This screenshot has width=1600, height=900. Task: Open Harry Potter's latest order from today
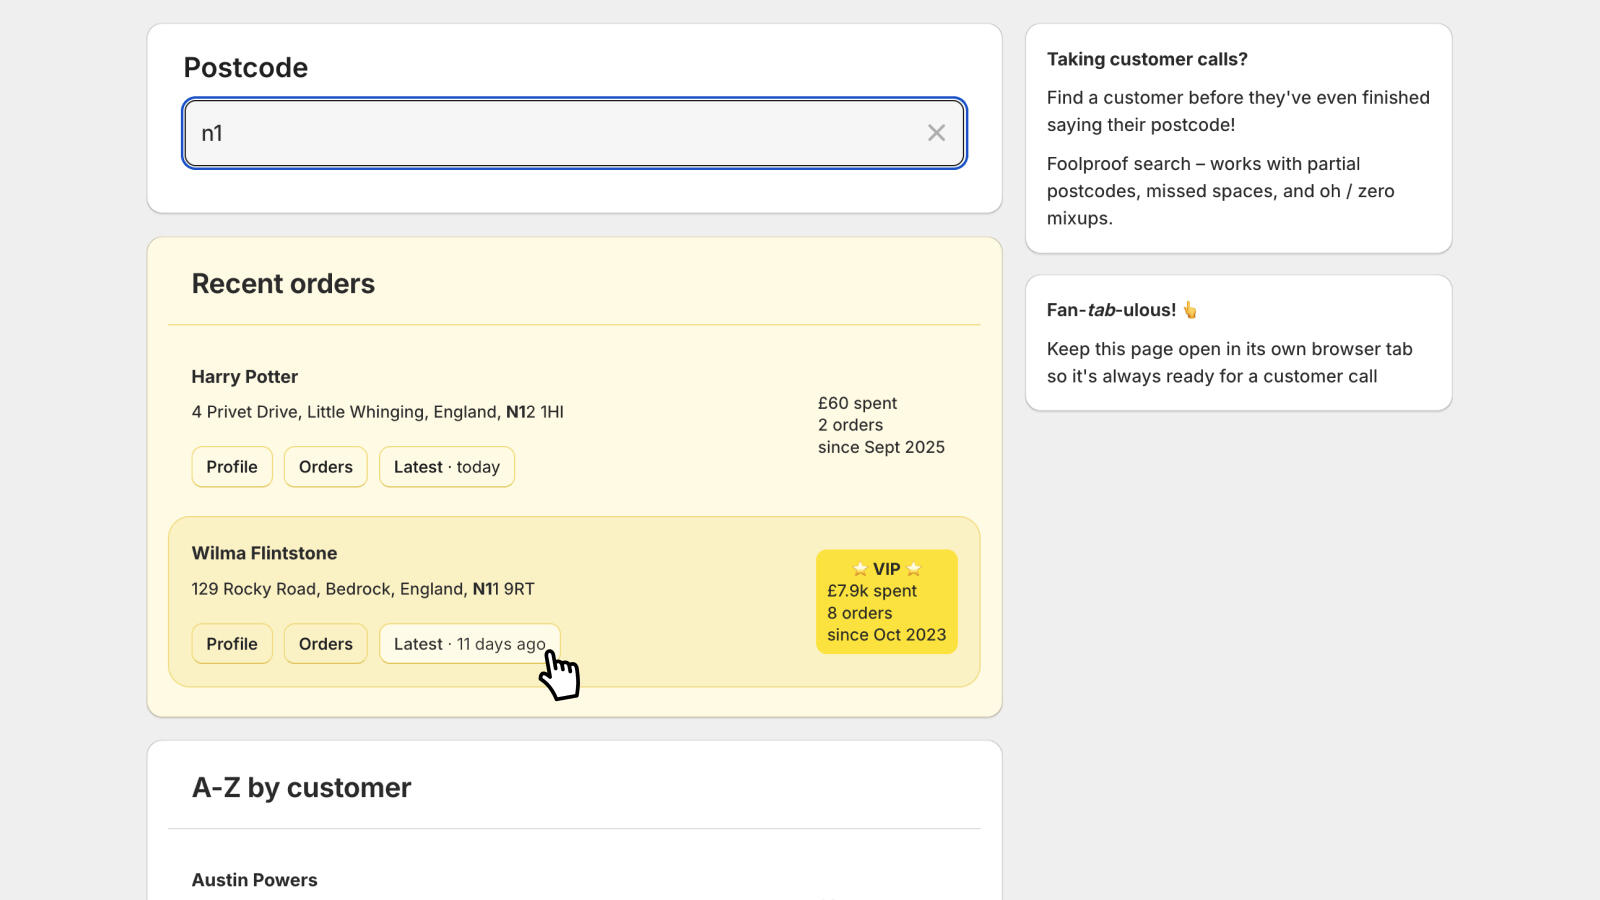[x=447, y=467]
